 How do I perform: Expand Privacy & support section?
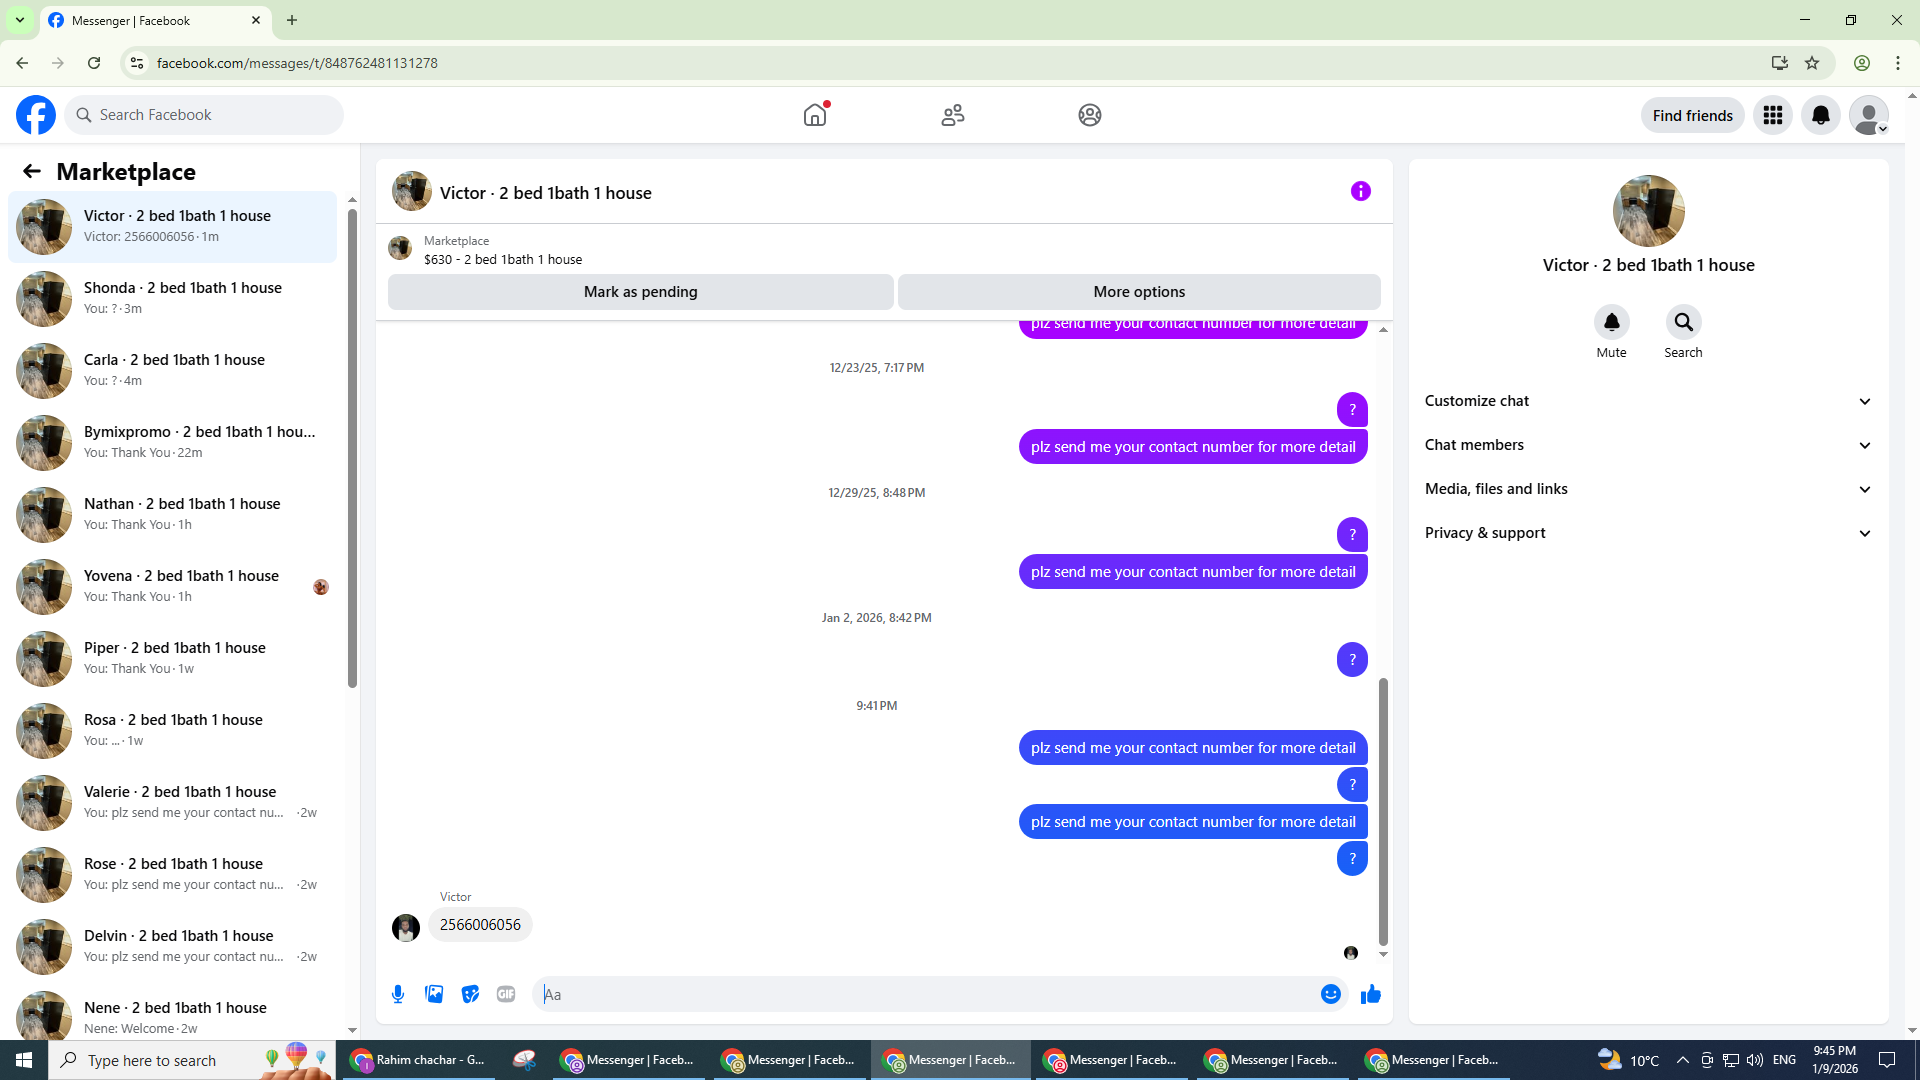tap(1648, 533)
